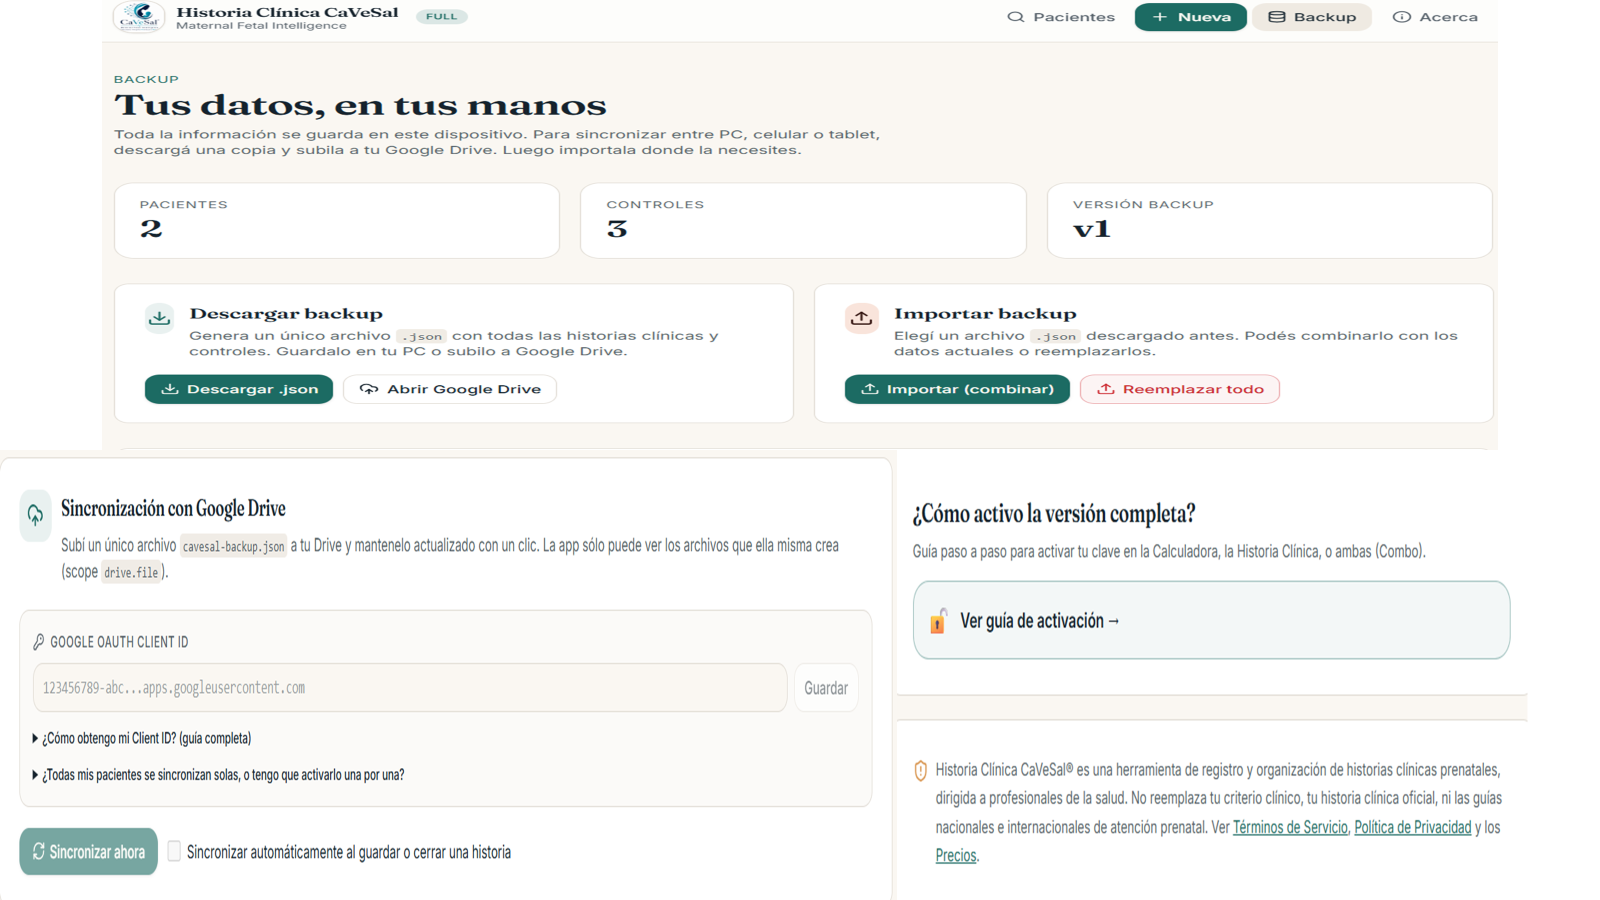Open Ver guía de activación link

tap(1211, 621)
